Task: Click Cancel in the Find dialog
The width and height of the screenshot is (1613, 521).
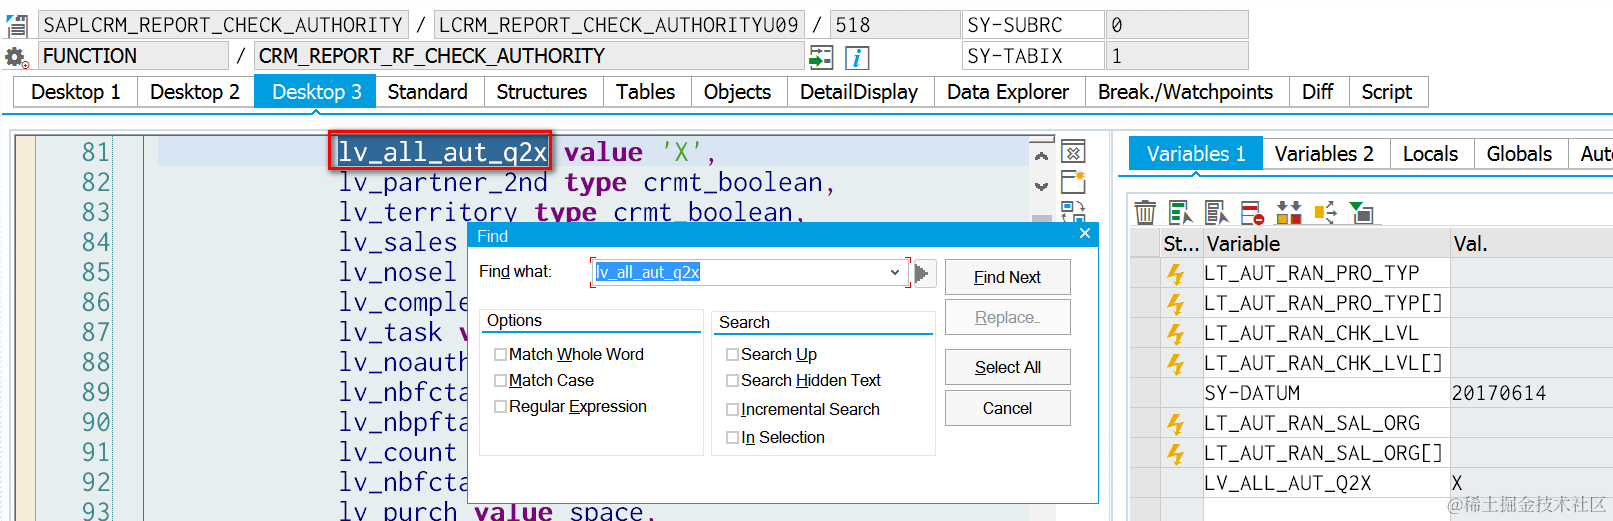Action: coord(1008,408)
